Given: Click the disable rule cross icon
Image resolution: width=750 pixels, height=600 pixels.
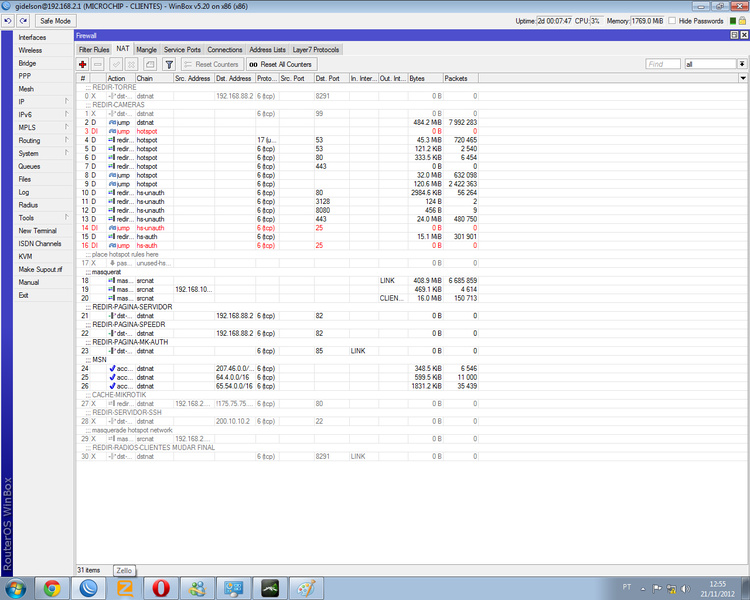Looking at the screenshot, I should coord(132,64).
